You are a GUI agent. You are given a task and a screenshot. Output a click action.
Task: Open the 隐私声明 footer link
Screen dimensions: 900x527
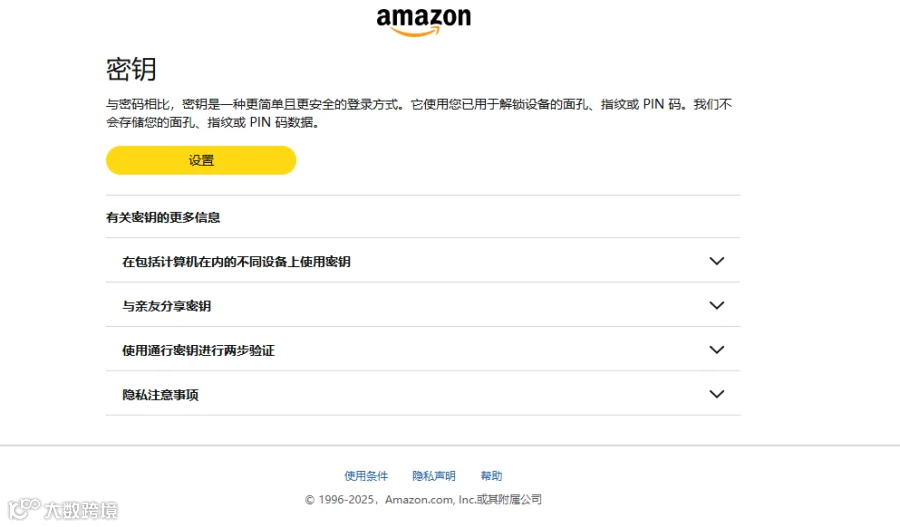click(x=433, y=476)
